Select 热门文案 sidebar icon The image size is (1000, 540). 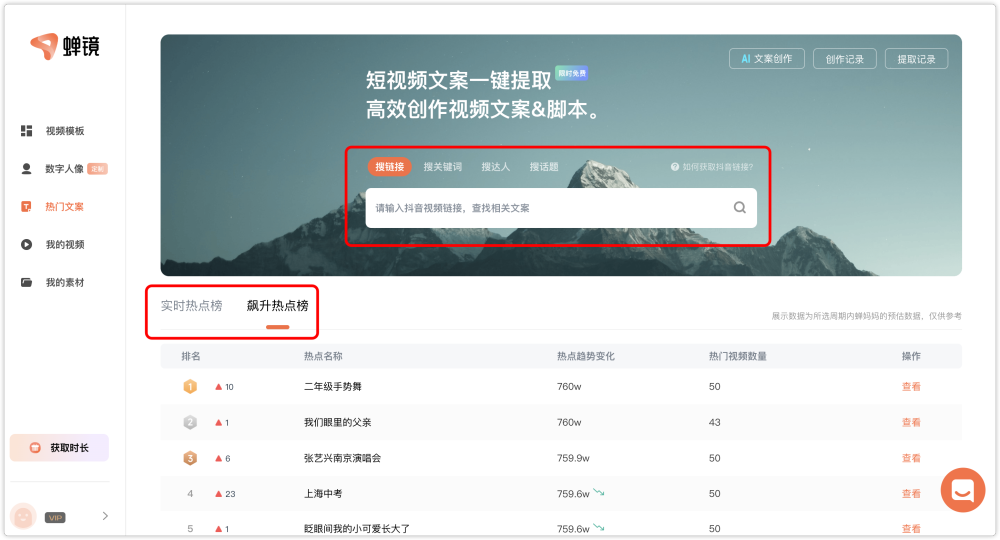(27, 207)
